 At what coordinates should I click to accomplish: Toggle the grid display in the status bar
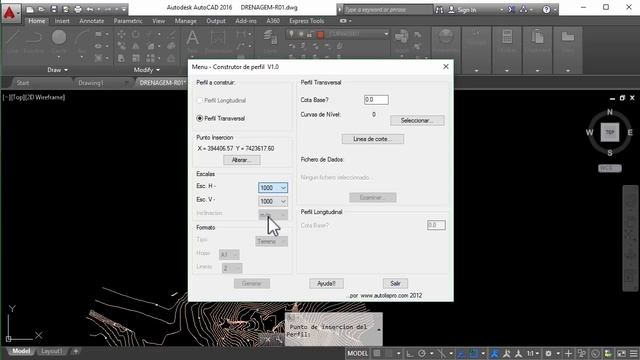click(x=377, y=353)
